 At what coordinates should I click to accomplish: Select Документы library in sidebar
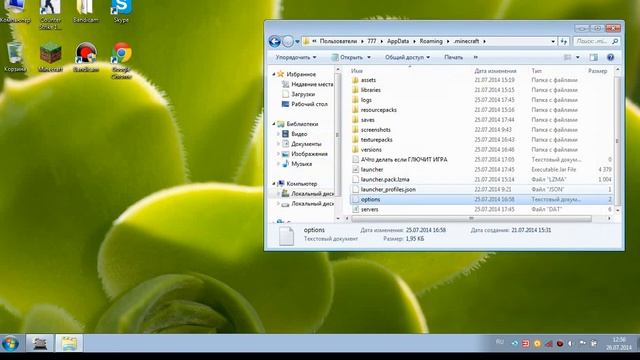[x=302, y=144]
